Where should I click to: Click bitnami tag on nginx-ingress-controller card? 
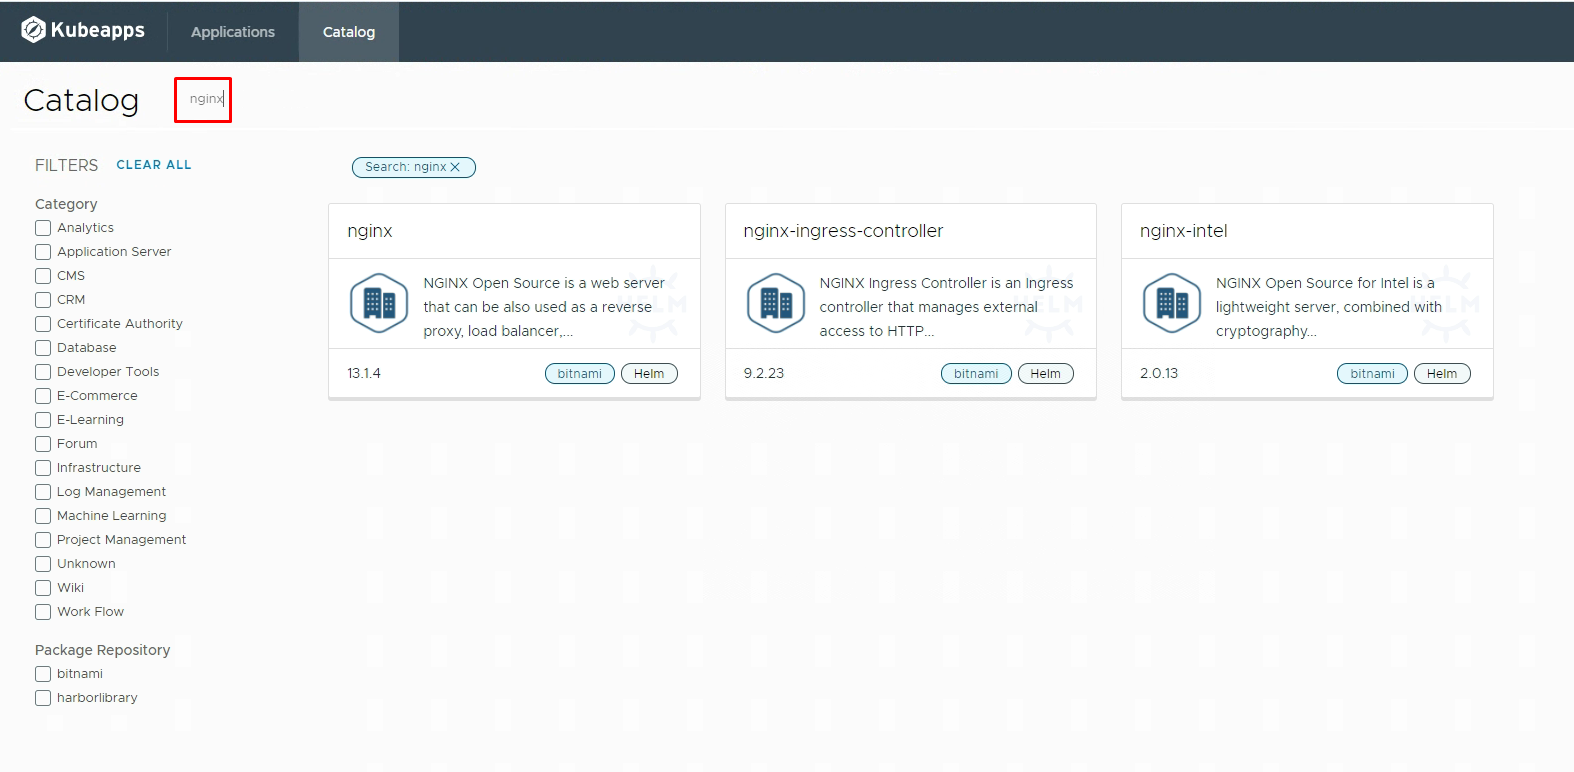pyautogui.click(x=976, y=374)
